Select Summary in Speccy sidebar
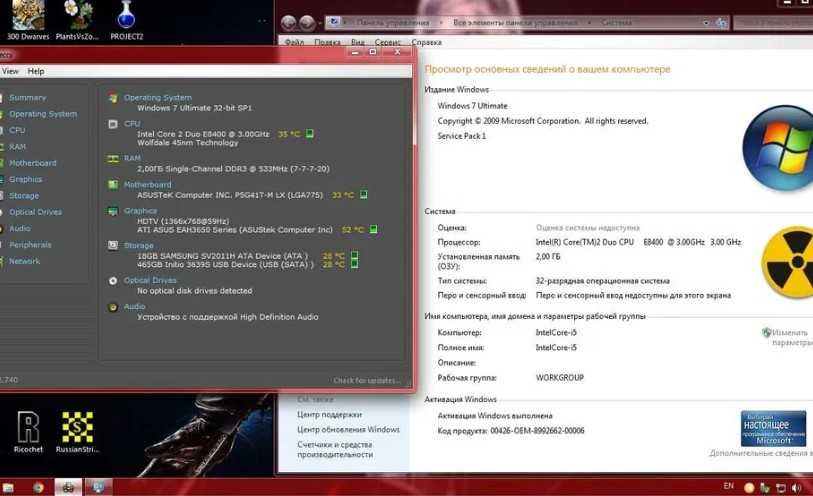The height and width of the screenshot is (496, 813). click(x=27, y=97)
